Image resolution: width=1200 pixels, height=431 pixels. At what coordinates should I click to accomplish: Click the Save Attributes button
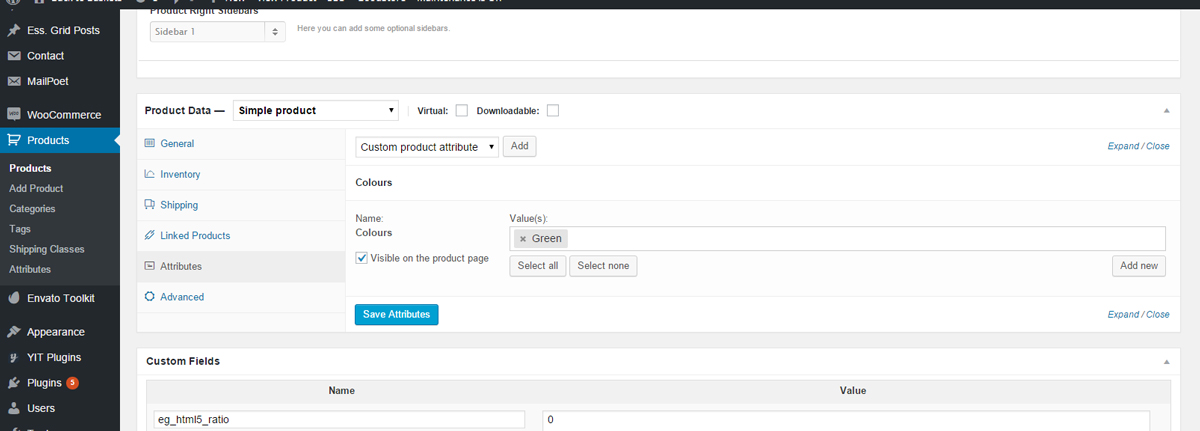396,314
